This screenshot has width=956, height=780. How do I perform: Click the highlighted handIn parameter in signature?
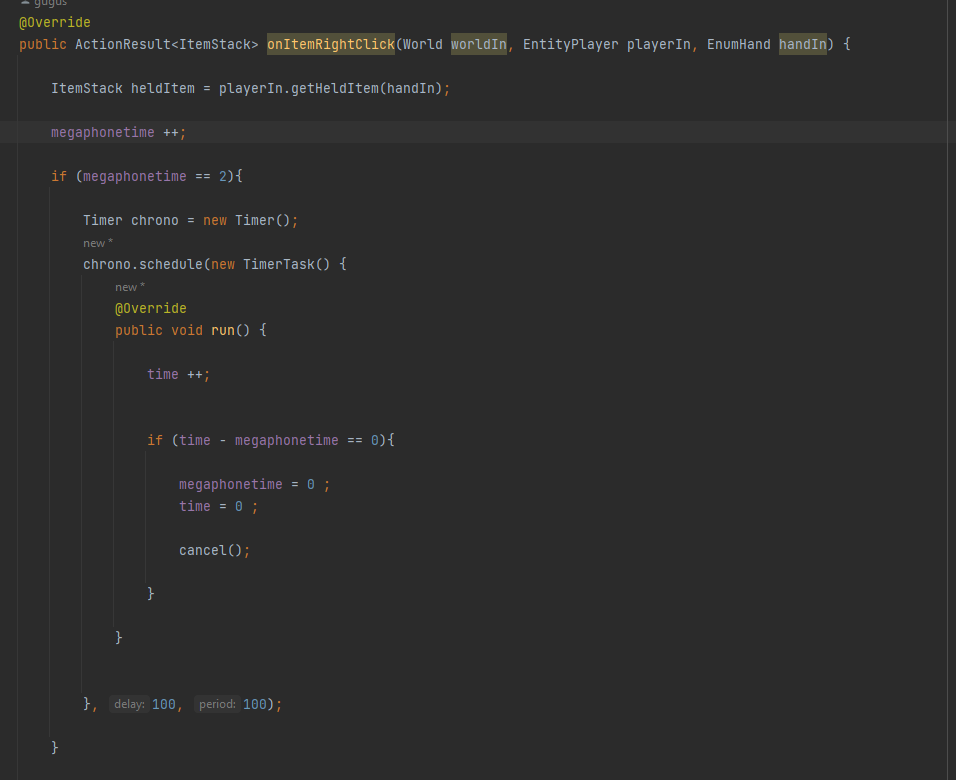tap(802, 45)
